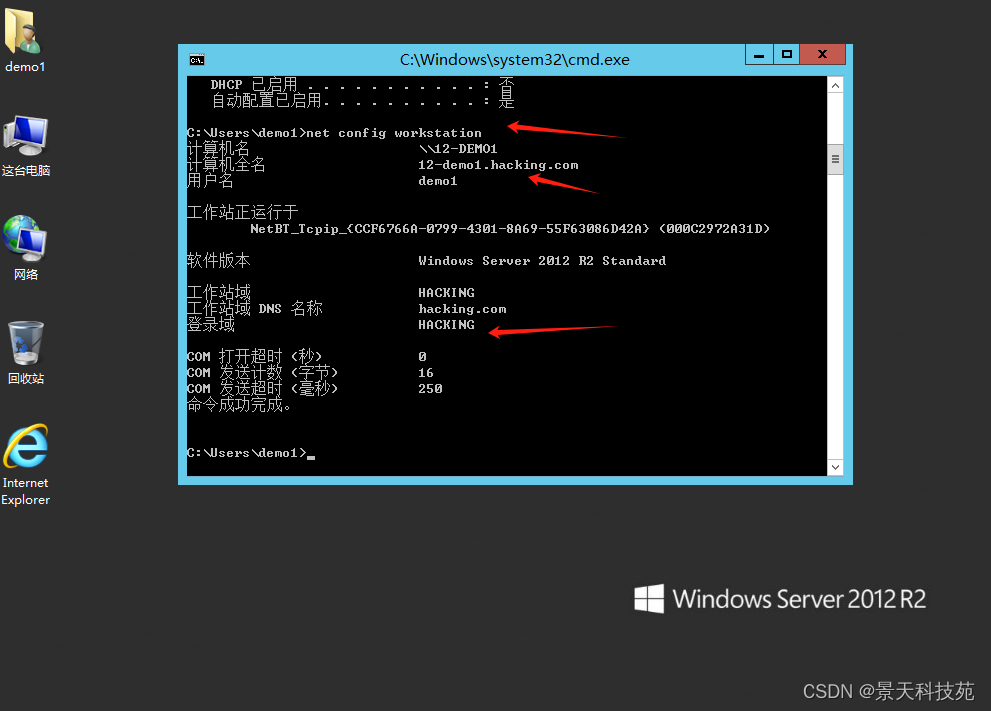Click the 软件版本 label
Image resolution: width=991 pixels, height=711 pixels.
[219, 260]
